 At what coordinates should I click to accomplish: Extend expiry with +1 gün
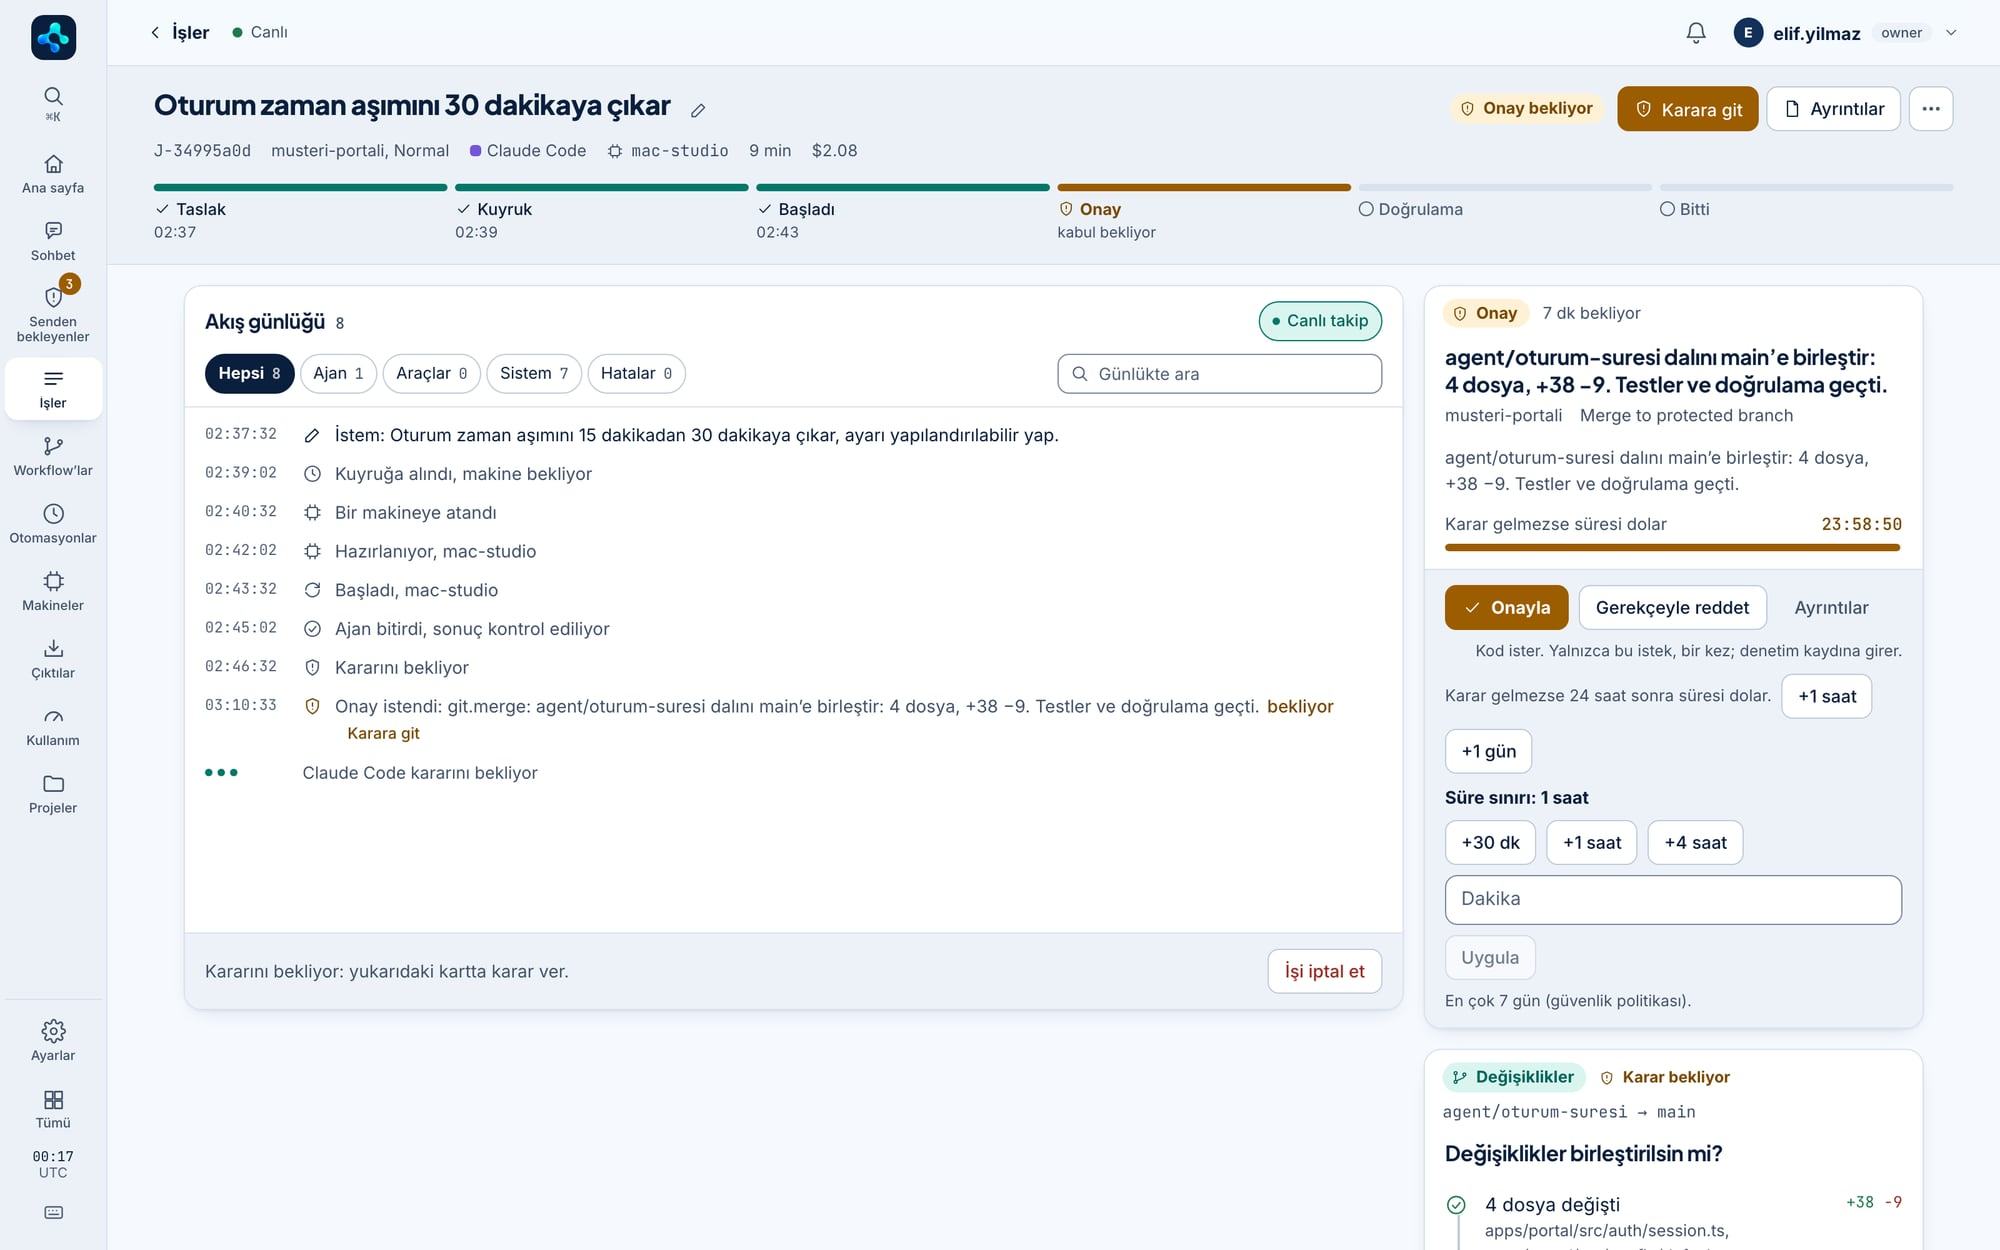click(x=1488, y=751)
